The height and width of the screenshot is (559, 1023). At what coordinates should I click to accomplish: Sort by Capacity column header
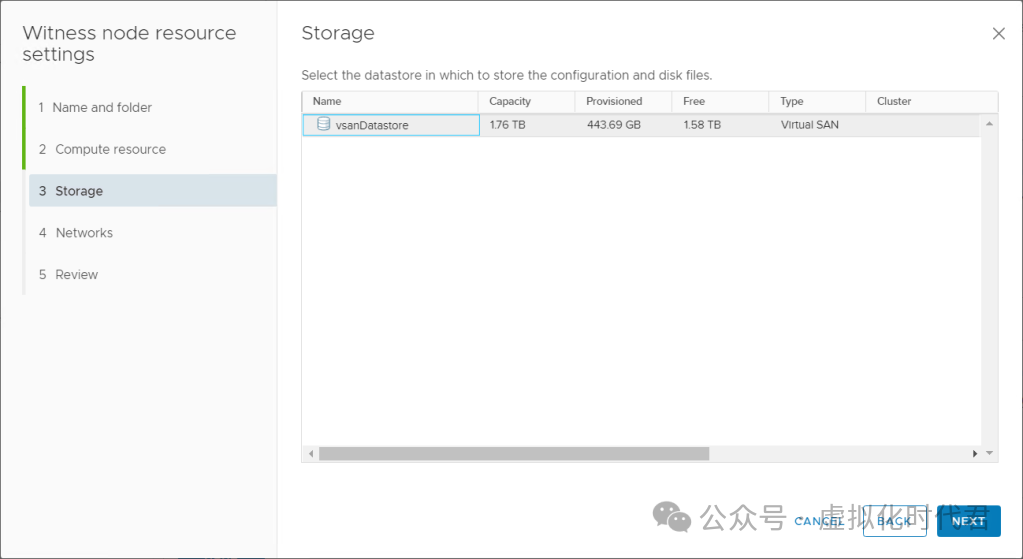click(510, 101)
